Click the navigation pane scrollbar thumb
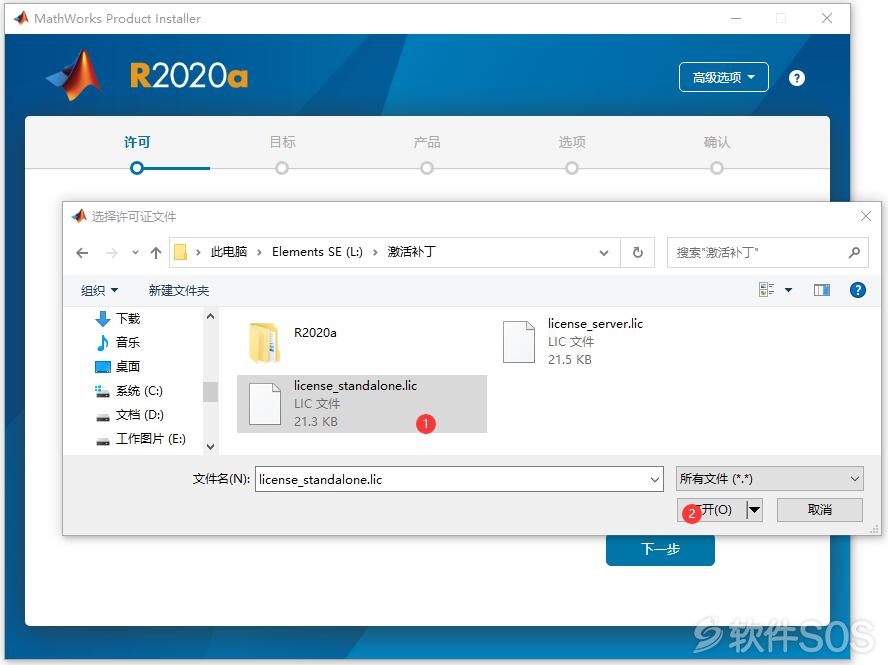Screen dimensions: 888x665 coord(210,391)
